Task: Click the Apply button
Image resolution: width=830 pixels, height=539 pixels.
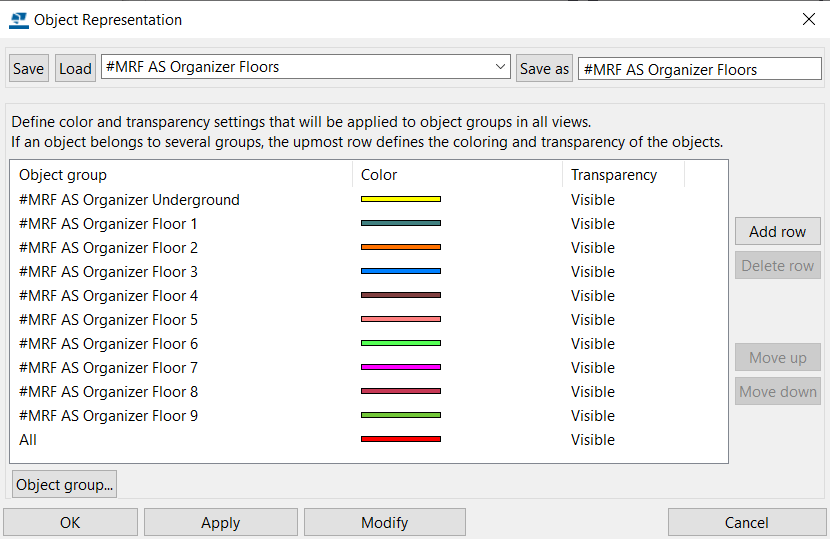Action: coord(221,523)
